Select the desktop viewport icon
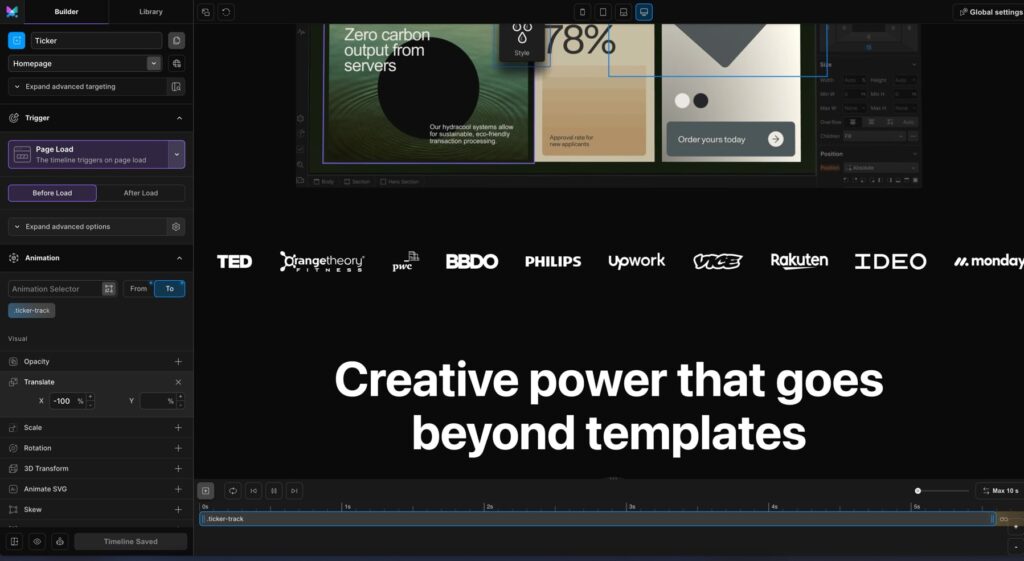This screenshot has height=561, width=1024. (644, 12)
